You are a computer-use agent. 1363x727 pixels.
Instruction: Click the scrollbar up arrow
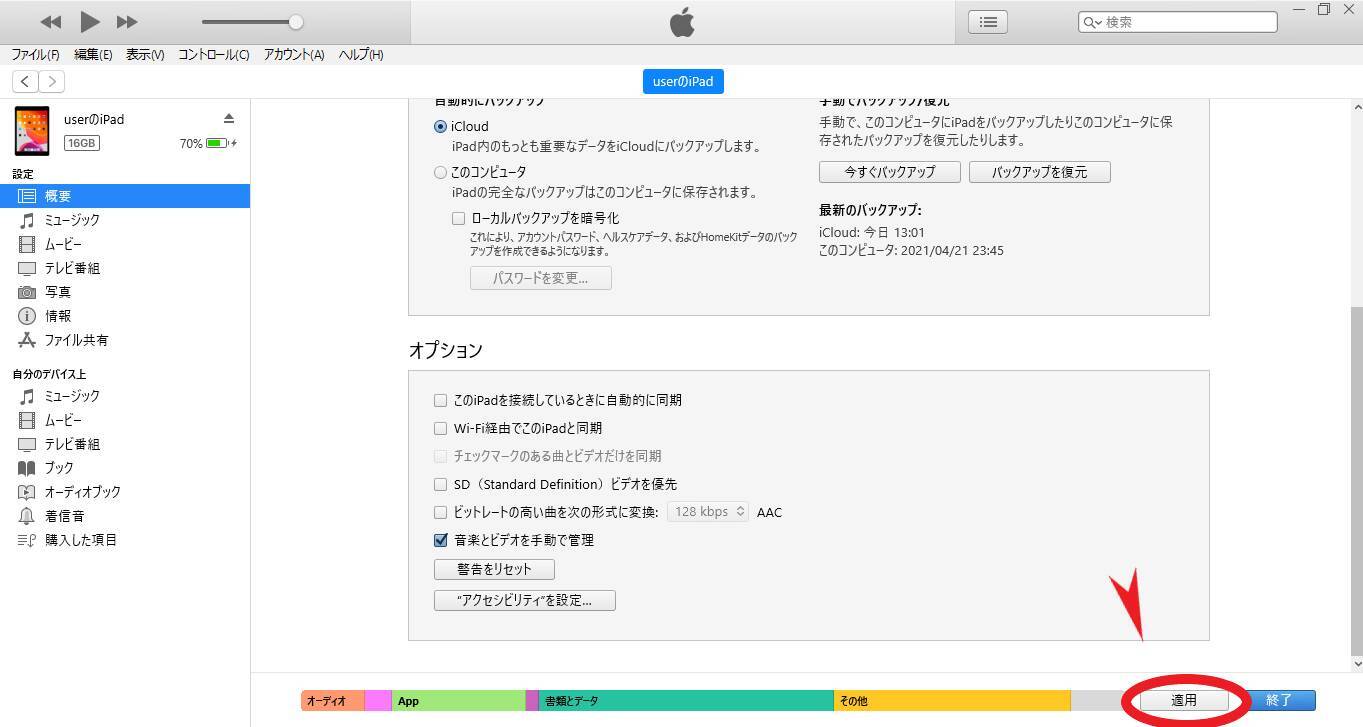pyautogui.click(x=1357, y=107)
